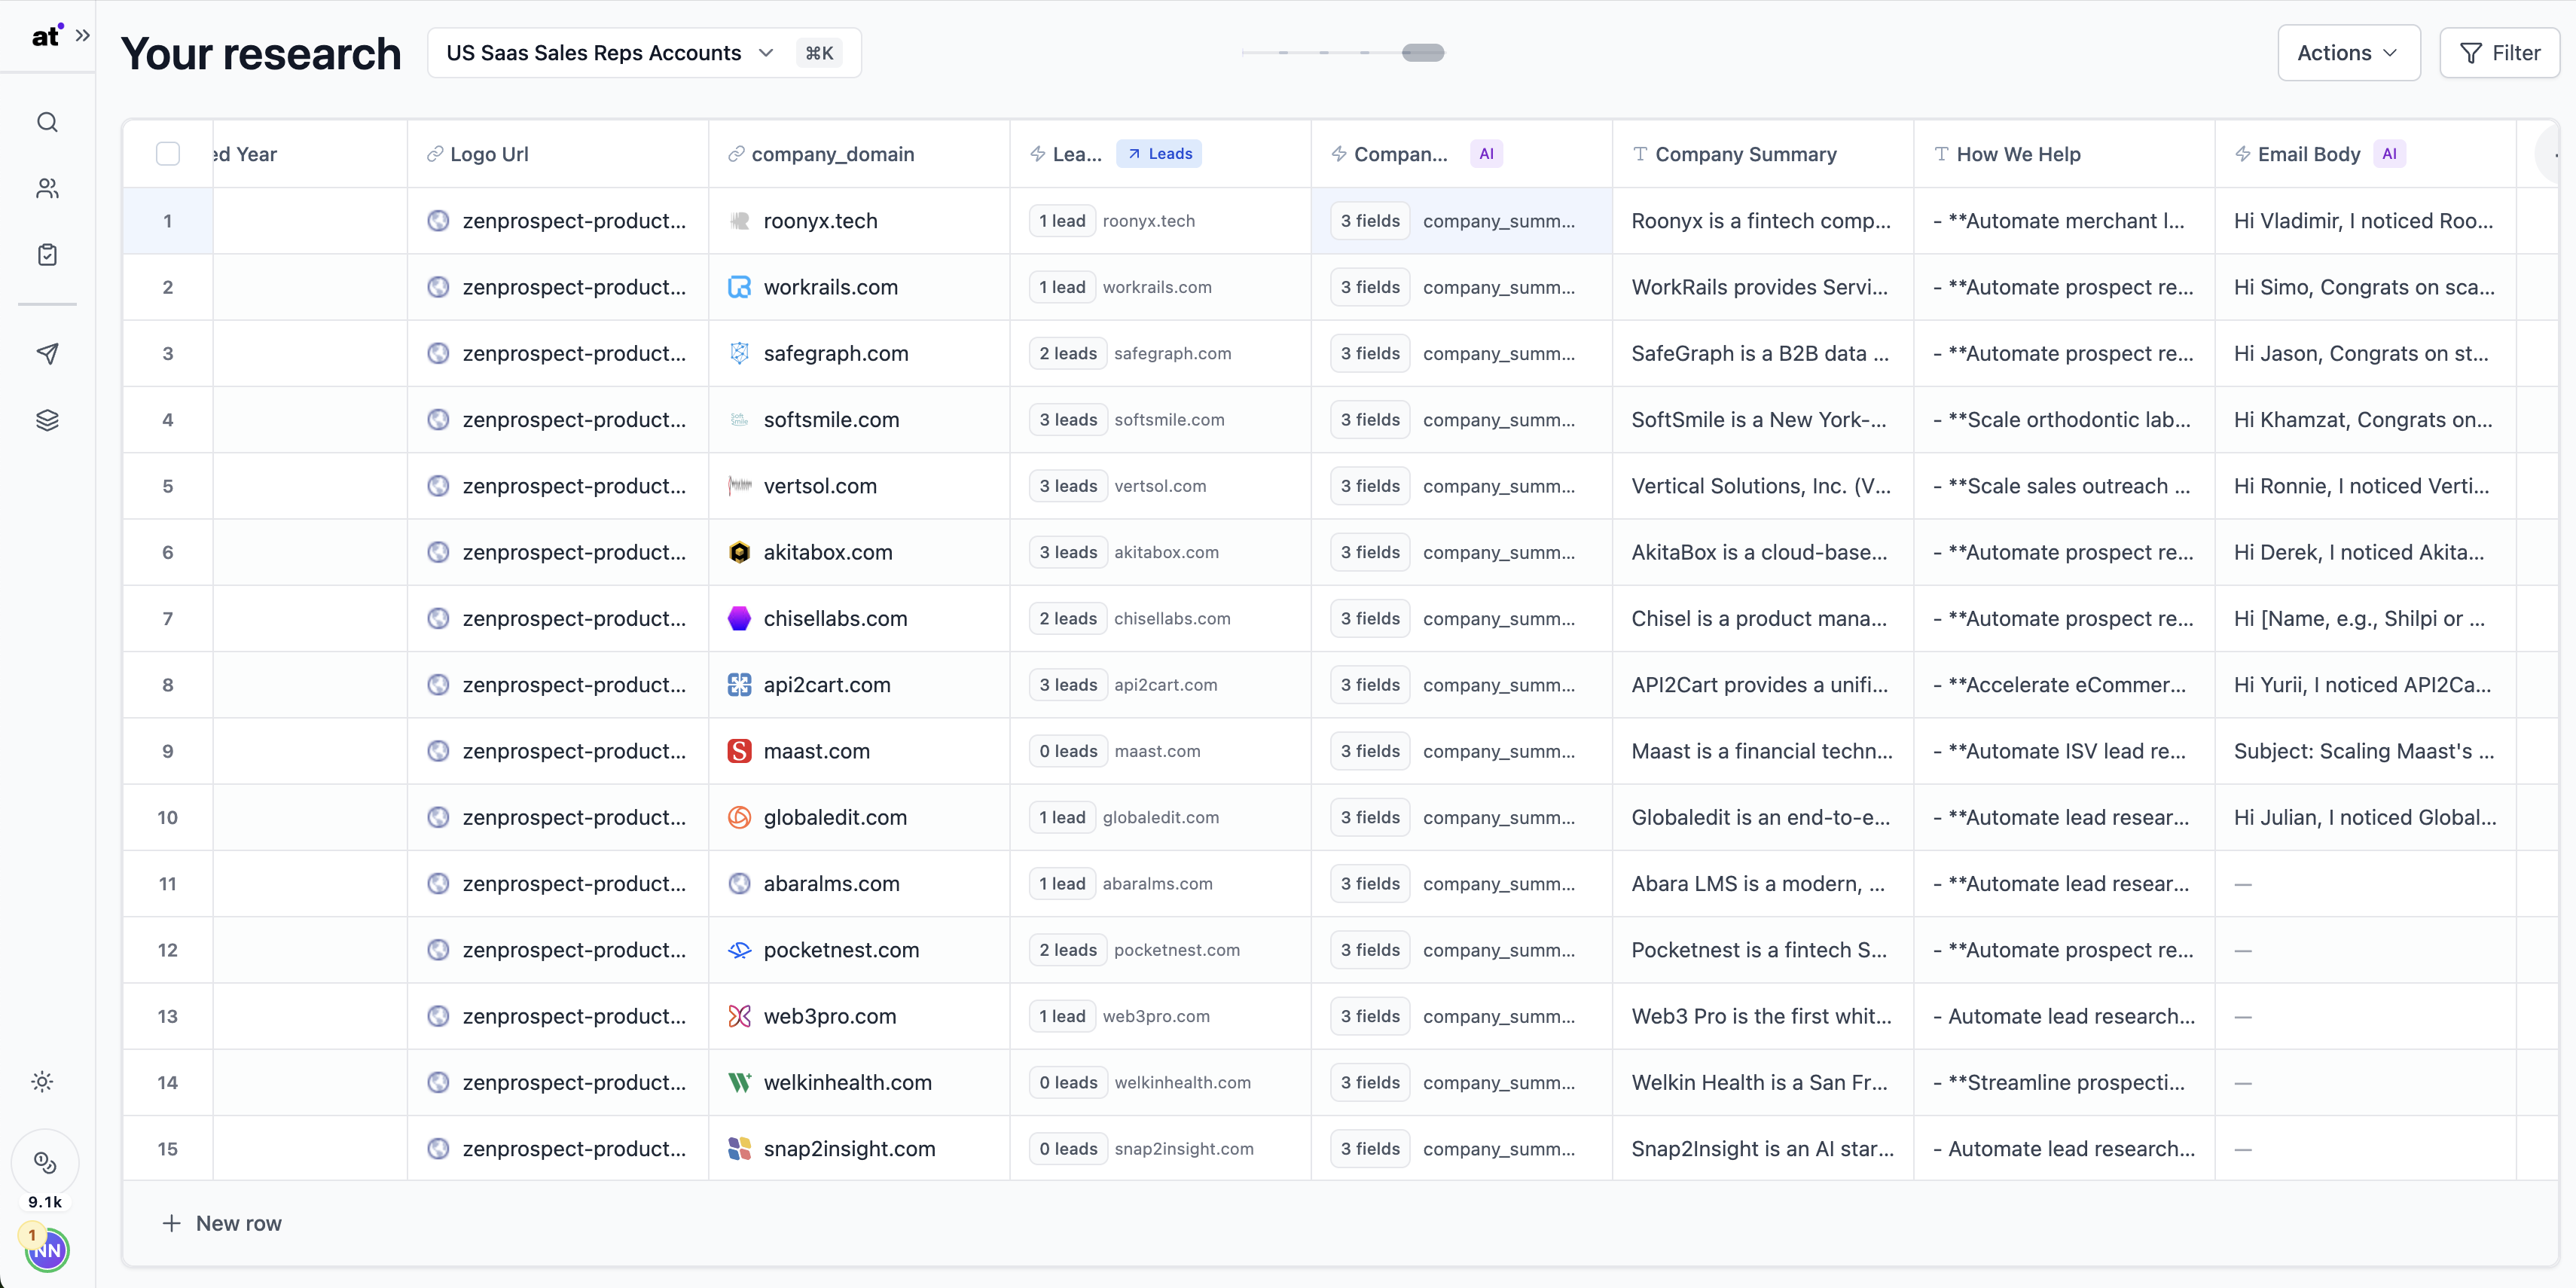Click the NN user avatar
The width and height of the screenshot is (2576, 1288).
(47, 1249)
